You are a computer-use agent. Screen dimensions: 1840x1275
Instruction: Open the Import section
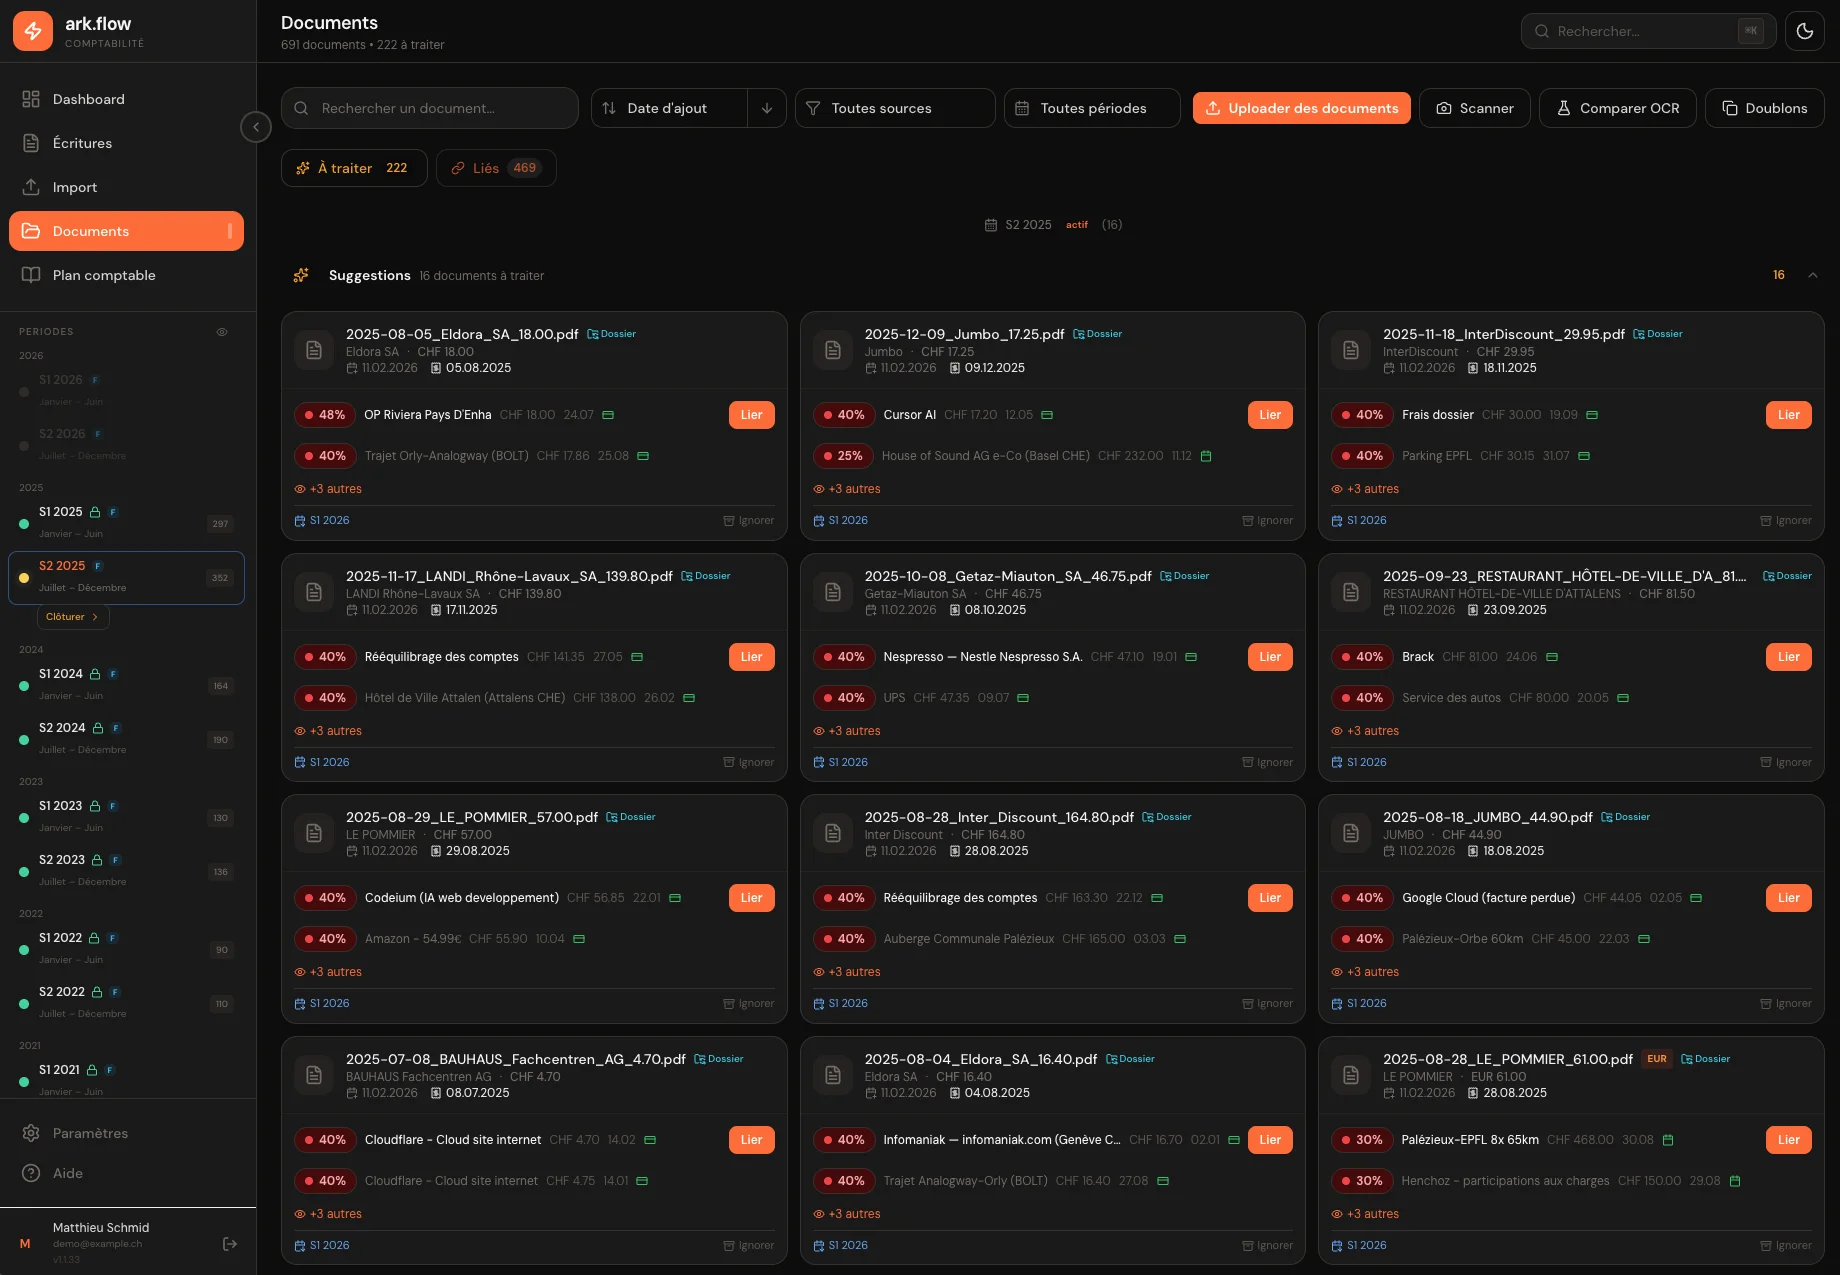coord(75,187)
